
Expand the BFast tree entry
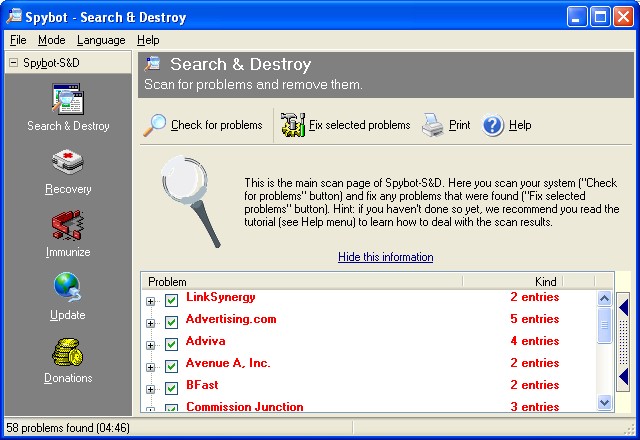(x=151, y=389)
